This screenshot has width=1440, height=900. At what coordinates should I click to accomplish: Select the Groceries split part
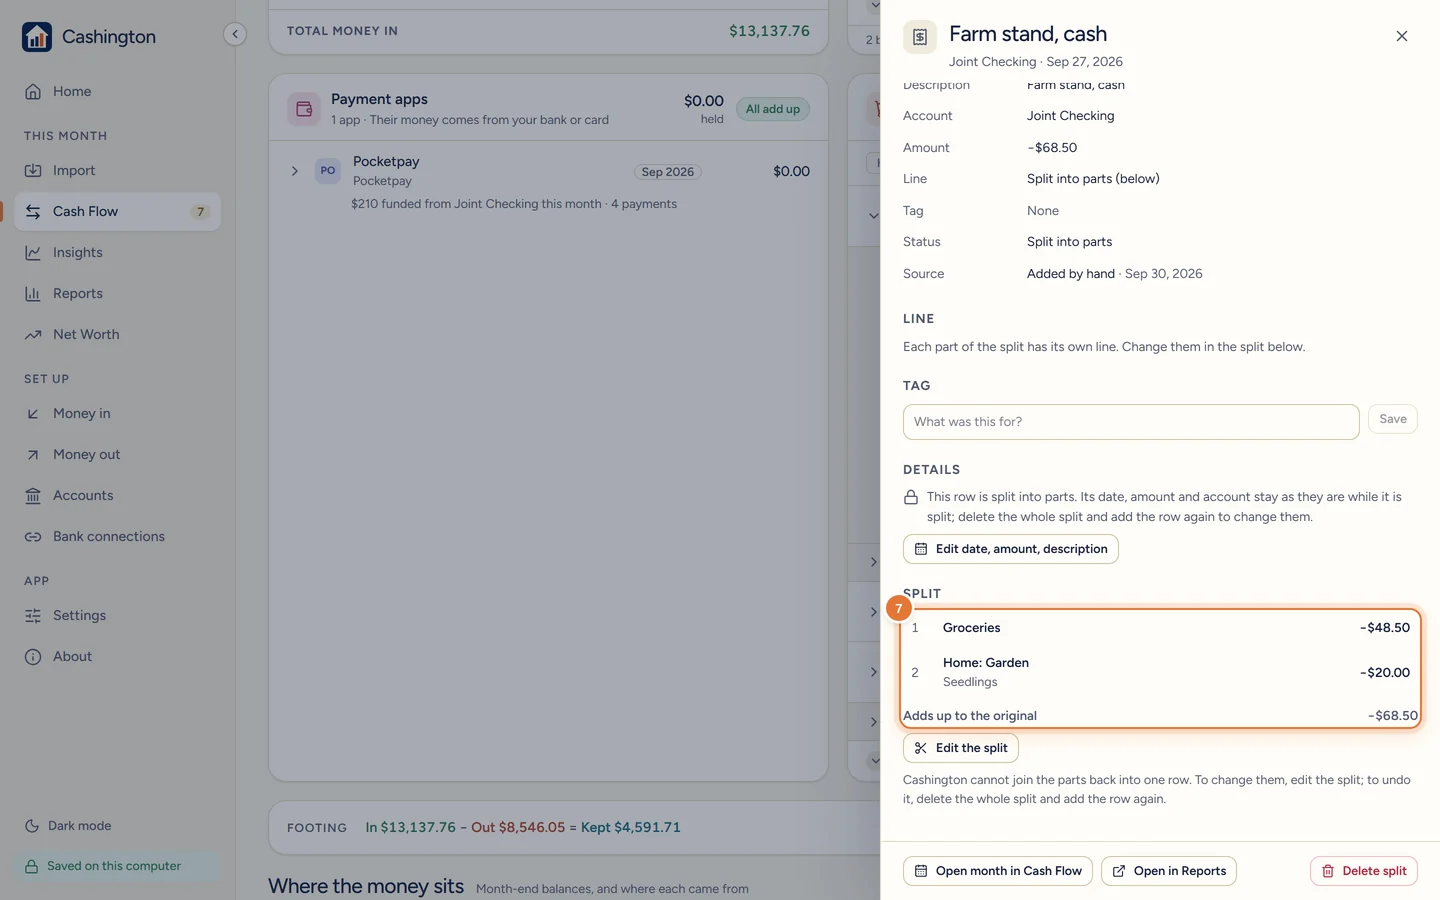1160,628
